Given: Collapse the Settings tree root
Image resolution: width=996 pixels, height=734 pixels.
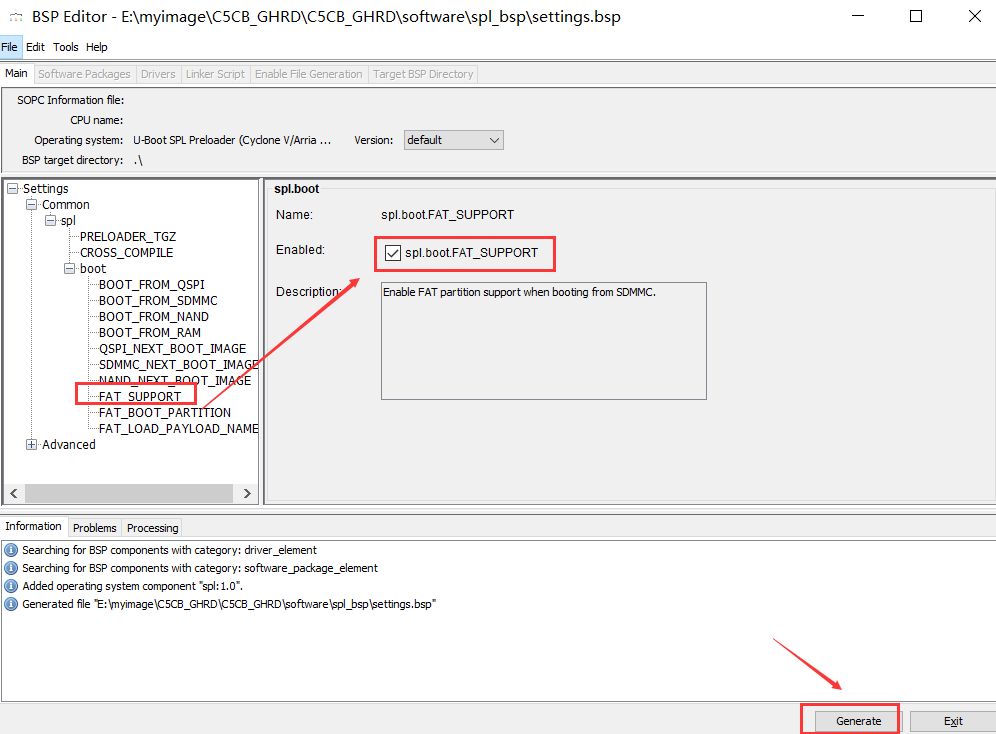Looking at the screenshot, I should (13, 189).
